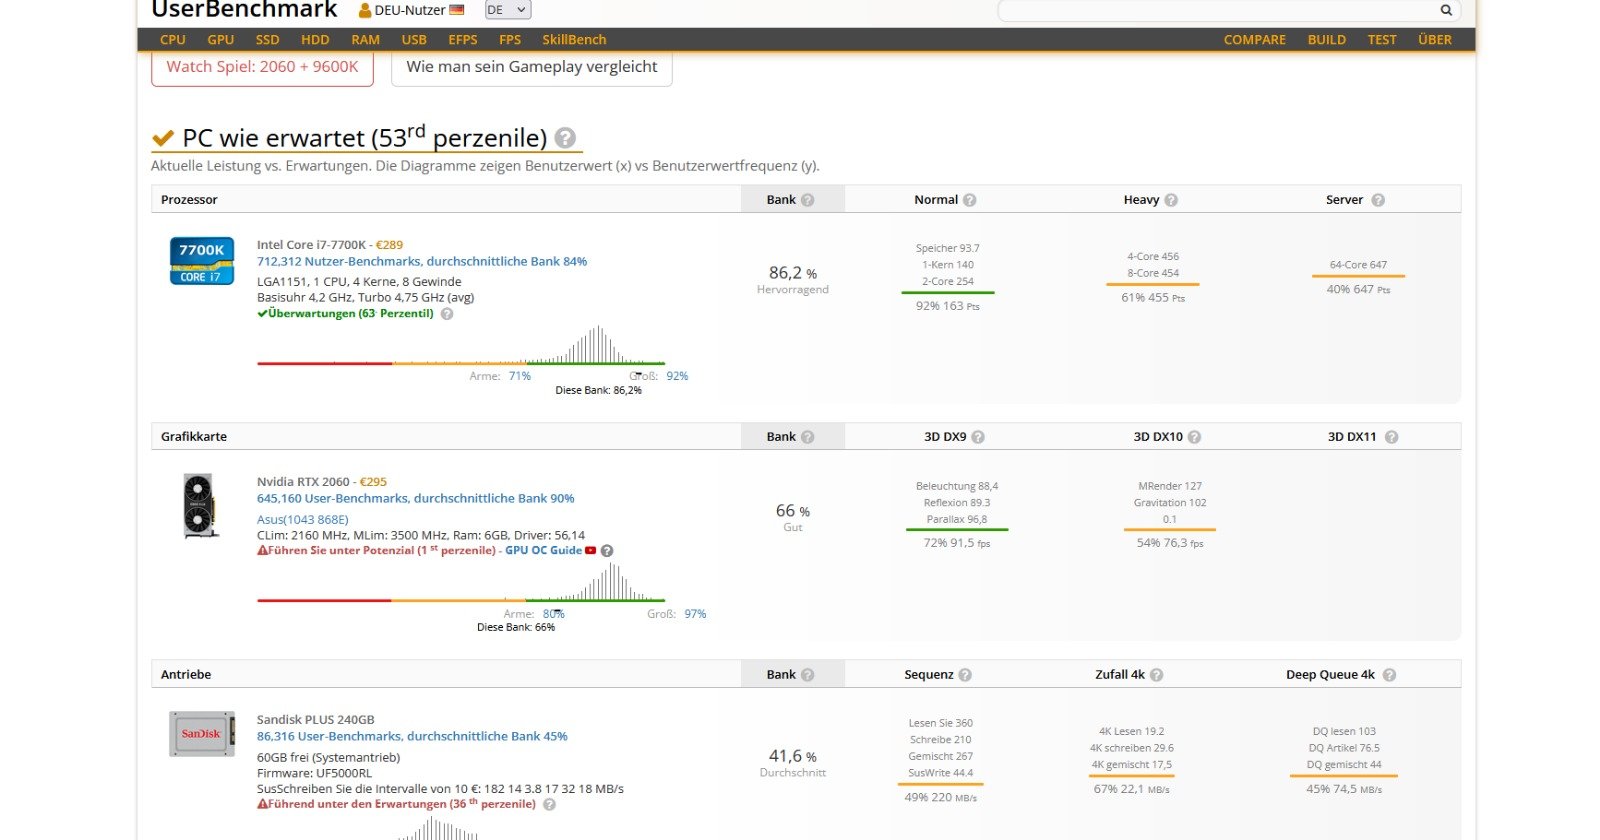Screen dimensions: 1600x840
Task: Click help icon next to 3D DX9
Action: coord(978,437)
